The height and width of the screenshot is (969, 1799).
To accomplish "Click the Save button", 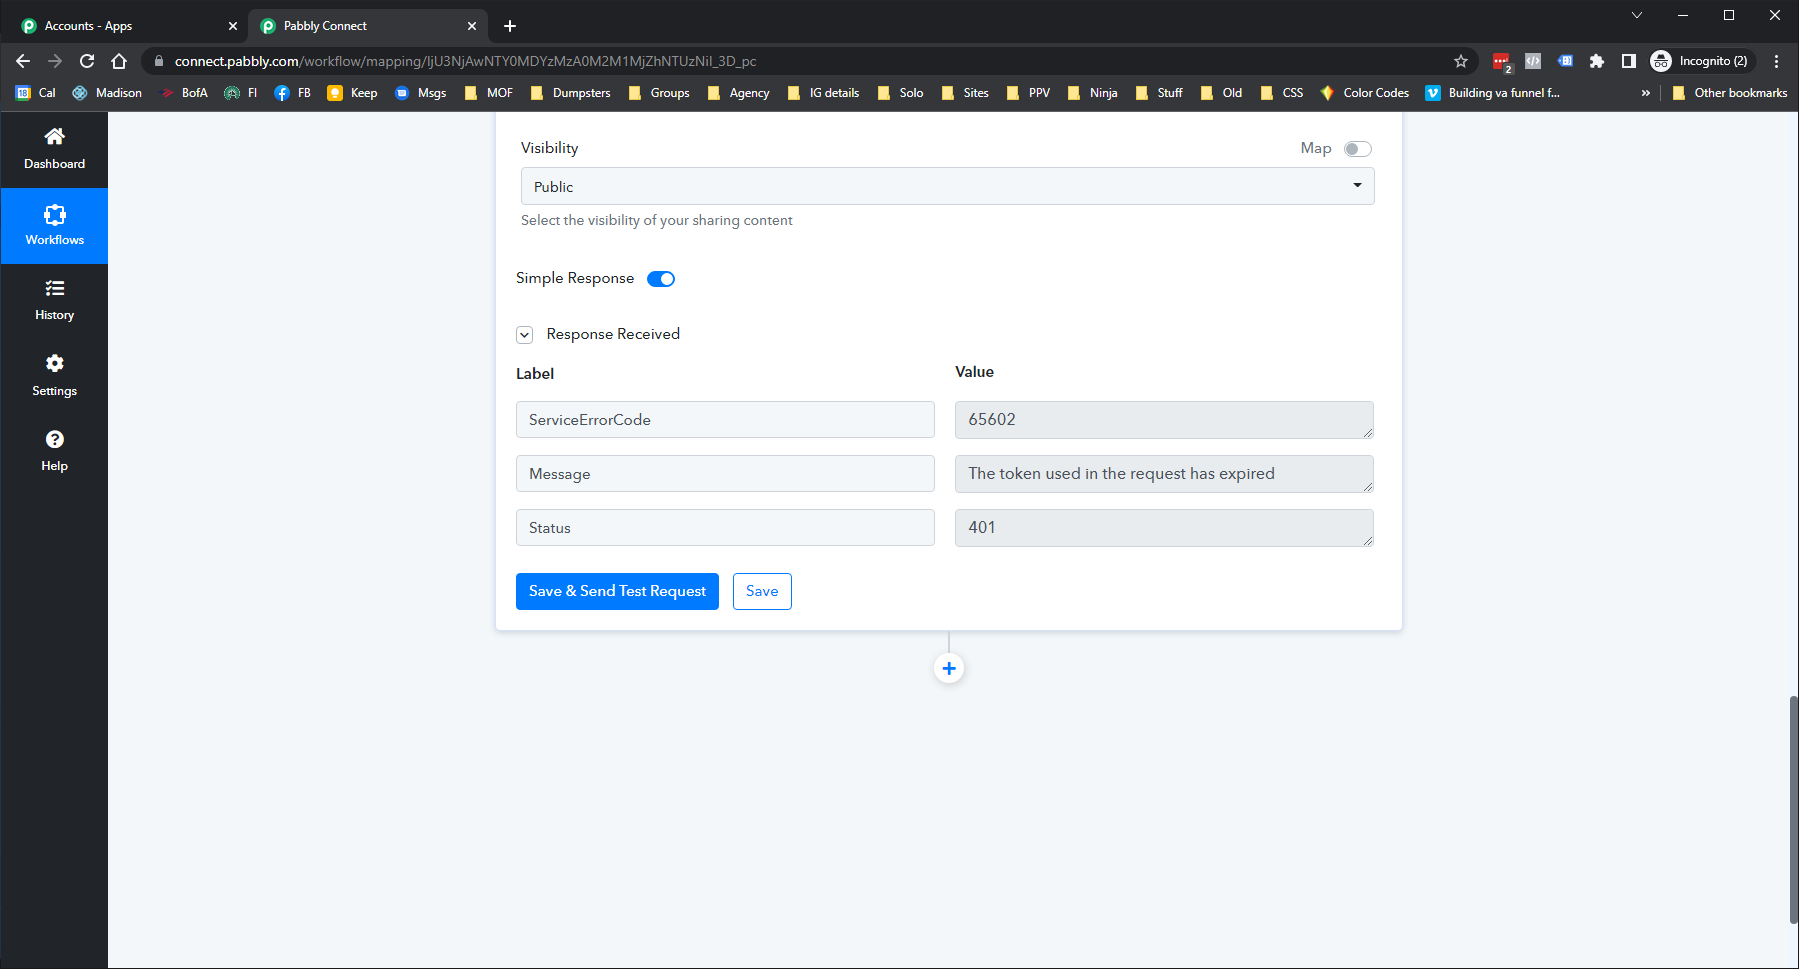I will (x=762, y=591).
